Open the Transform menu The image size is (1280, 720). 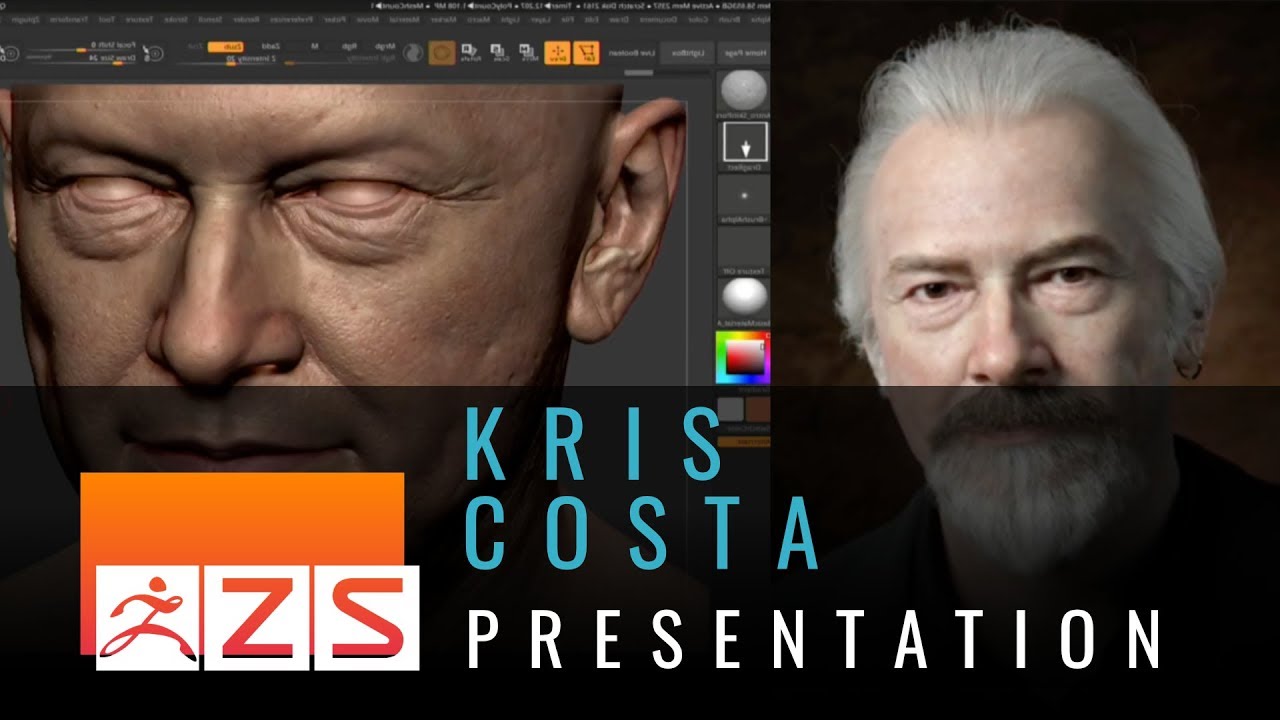click(69, 20)
